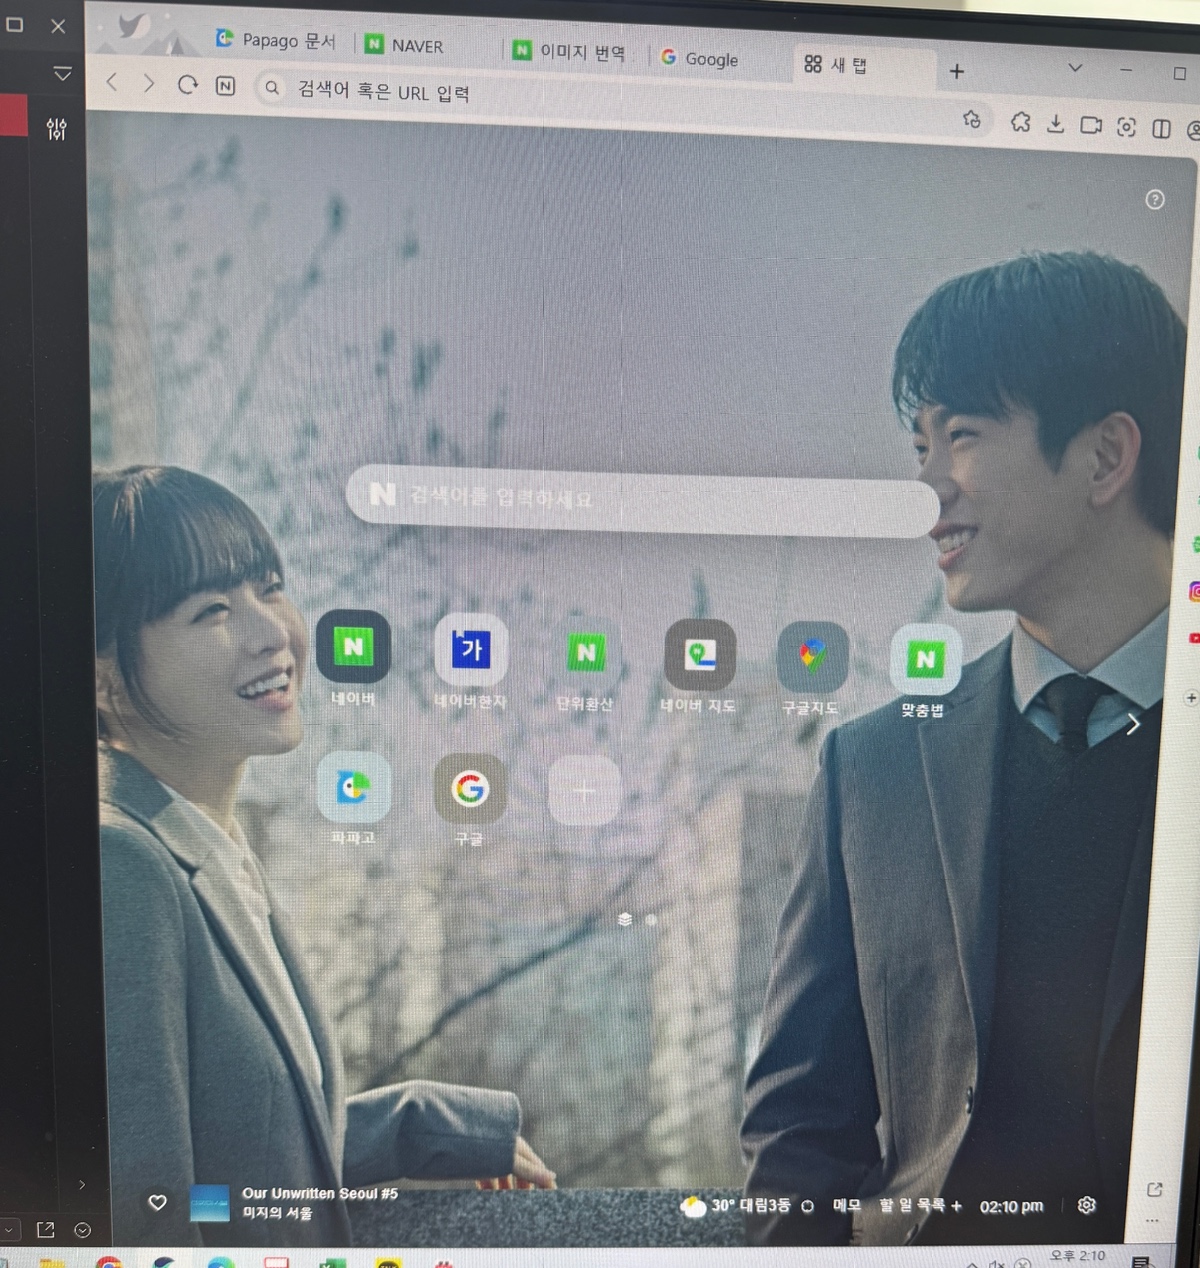The image size is (1200, 1268).
Task: Click the extensions puzzle icon
Action: 1020,122
